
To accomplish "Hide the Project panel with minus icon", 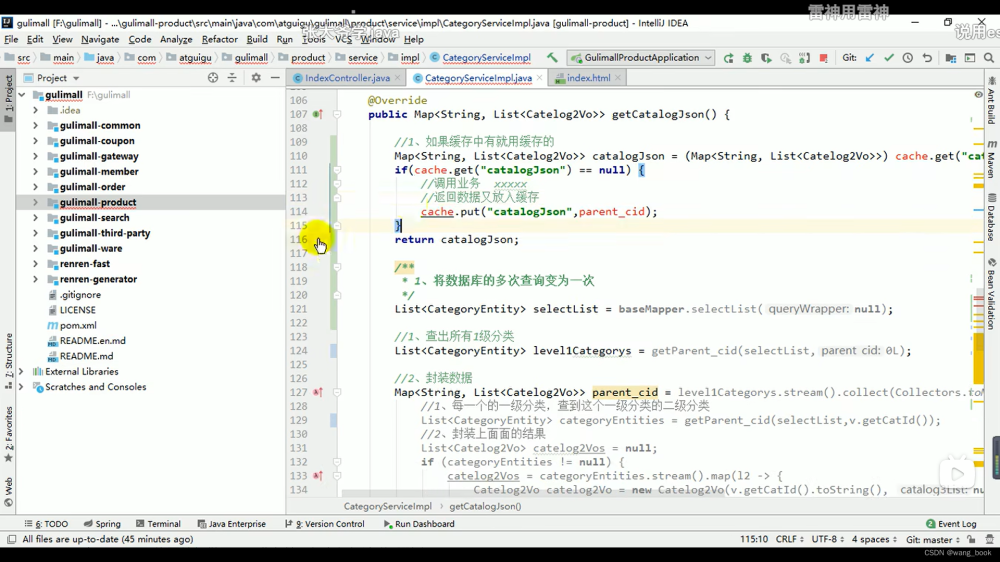I will [275, 78].
